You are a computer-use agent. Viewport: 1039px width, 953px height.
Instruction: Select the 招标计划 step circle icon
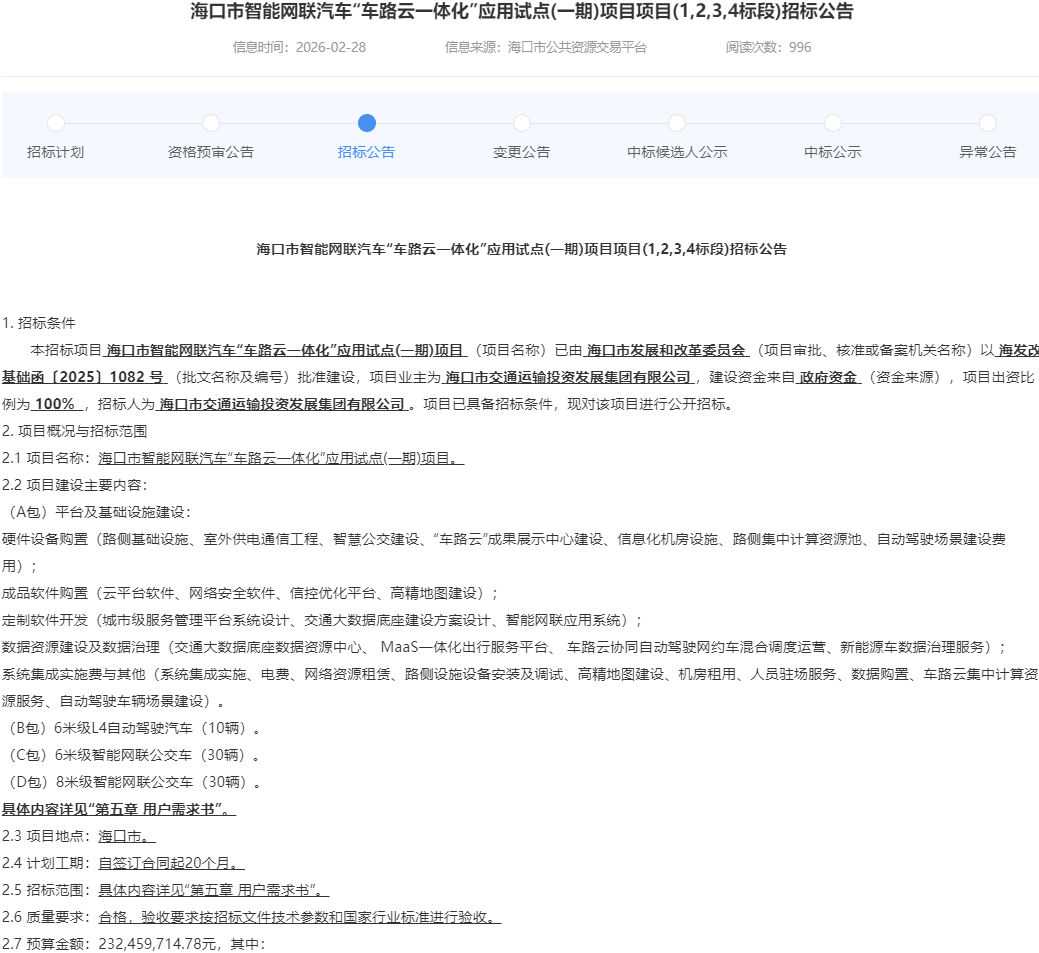tap(55, 123)
